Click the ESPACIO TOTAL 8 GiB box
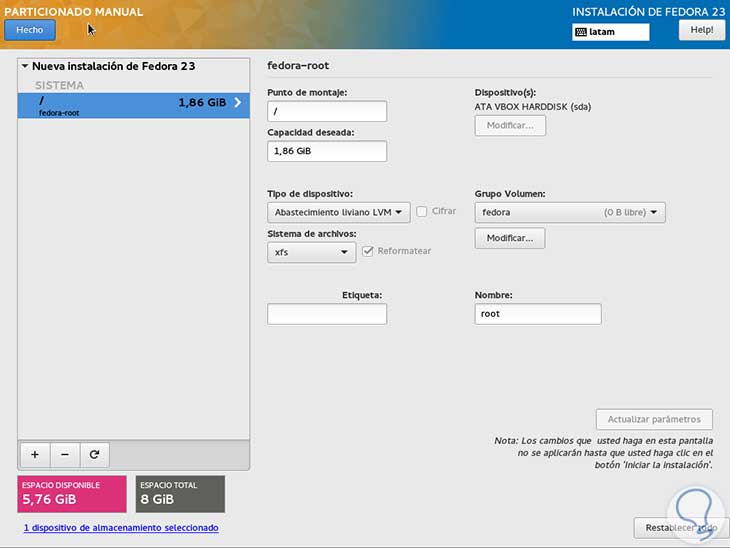Viewport: 730px width, 548px height. pyautogui.click(x=180, y=494)
